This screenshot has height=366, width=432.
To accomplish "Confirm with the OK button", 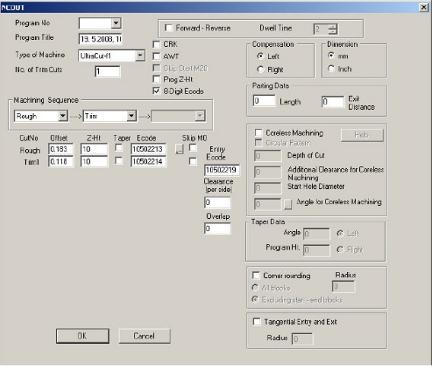I will coord(82,336).
